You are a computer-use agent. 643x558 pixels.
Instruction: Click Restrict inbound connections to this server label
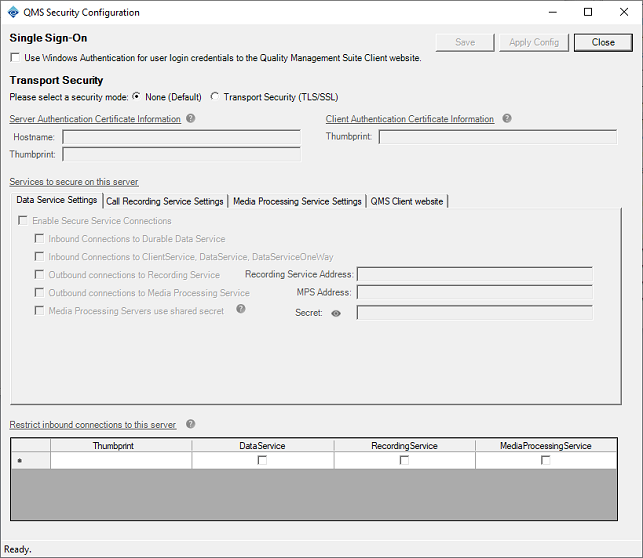pyautogui.click(x=93, y=425)
